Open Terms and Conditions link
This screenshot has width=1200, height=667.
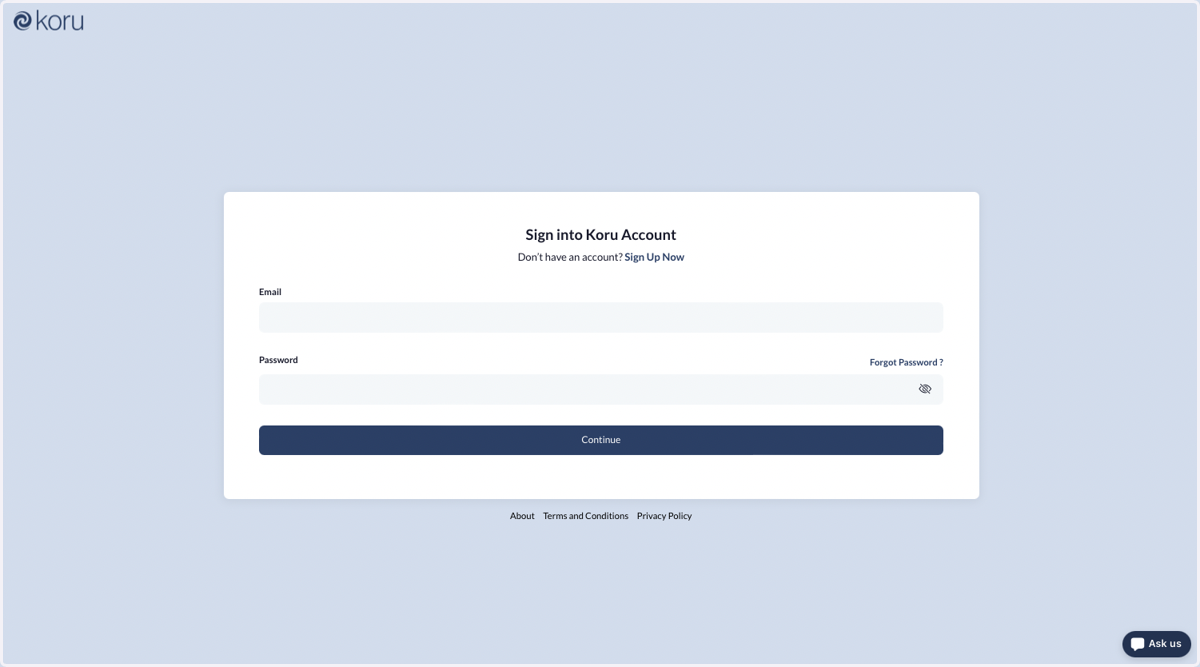(x=586, y=516)
